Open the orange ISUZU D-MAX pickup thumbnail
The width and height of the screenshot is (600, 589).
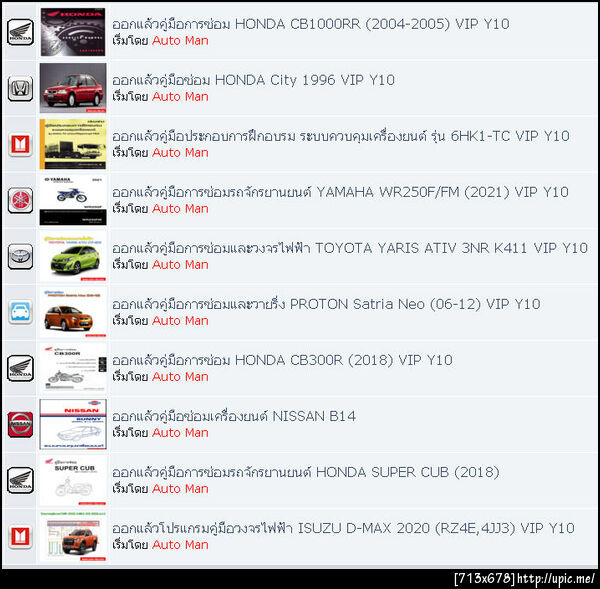(x=73, y=536)
